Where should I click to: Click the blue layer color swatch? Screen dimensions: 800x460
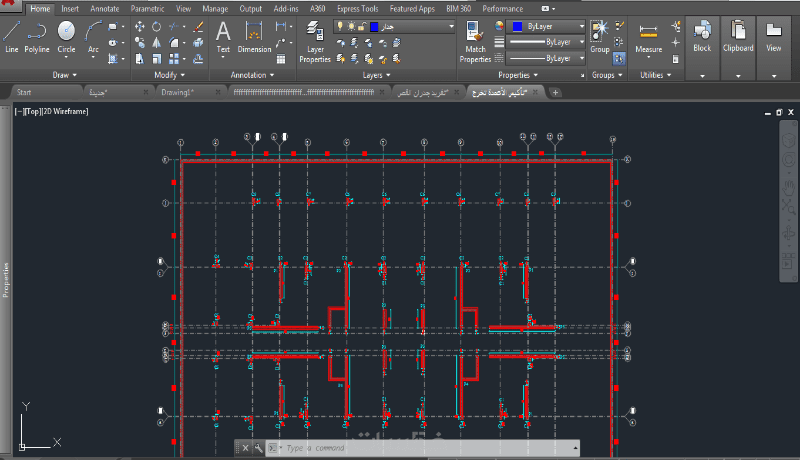pyautogui.click(x=374, y=27)
